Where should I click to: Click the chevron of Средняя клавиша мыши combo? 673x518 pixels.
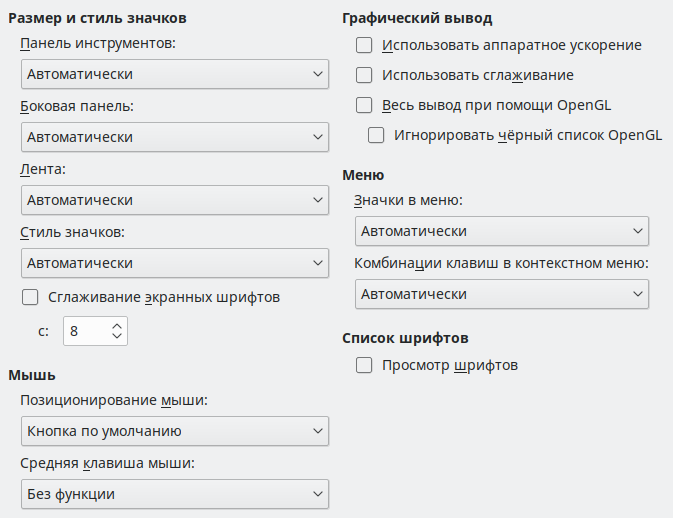click(x=316, y=494)
